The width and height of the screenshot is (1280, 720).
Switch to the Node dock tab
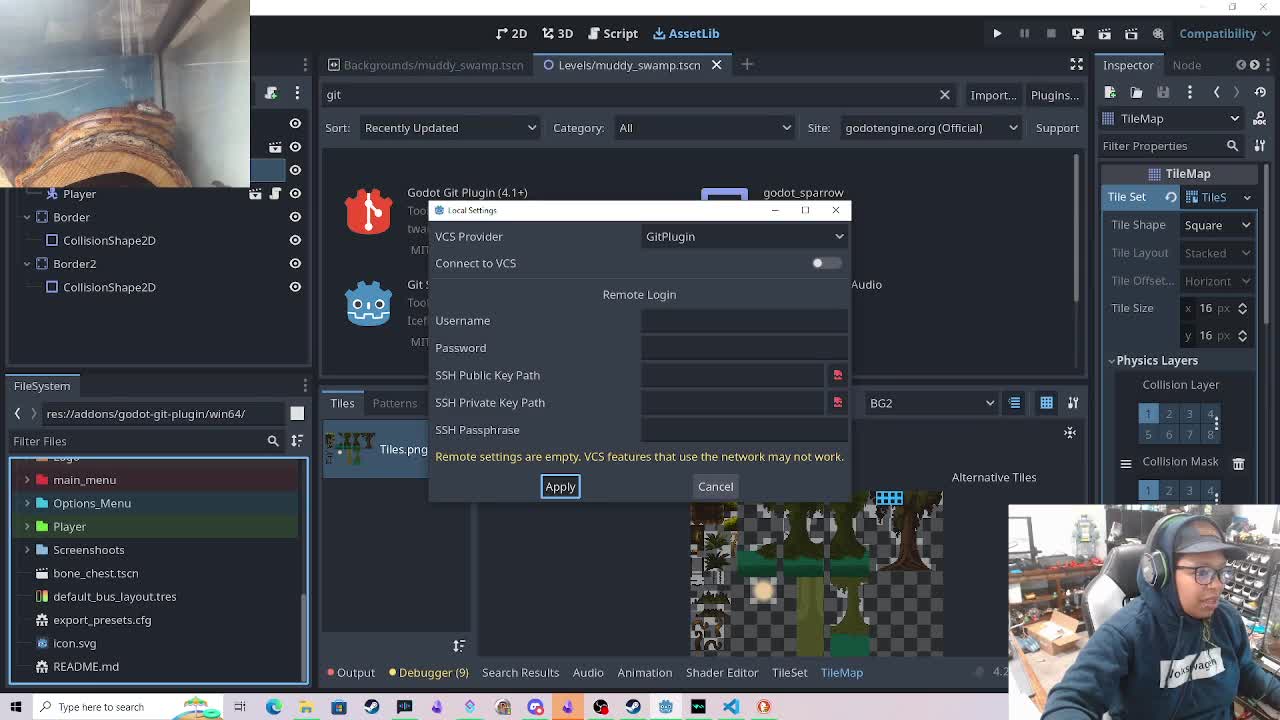tap(1186, 65)
